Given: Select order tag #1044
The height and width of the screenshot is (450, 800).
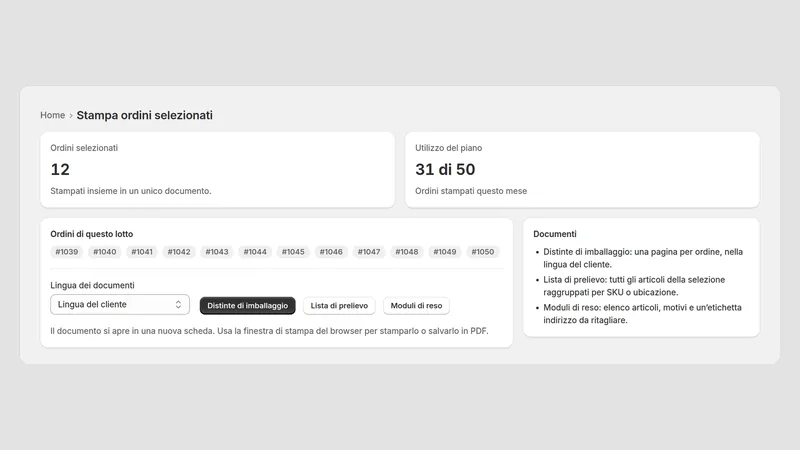Looking at the screenshot, I should [255, 252].
